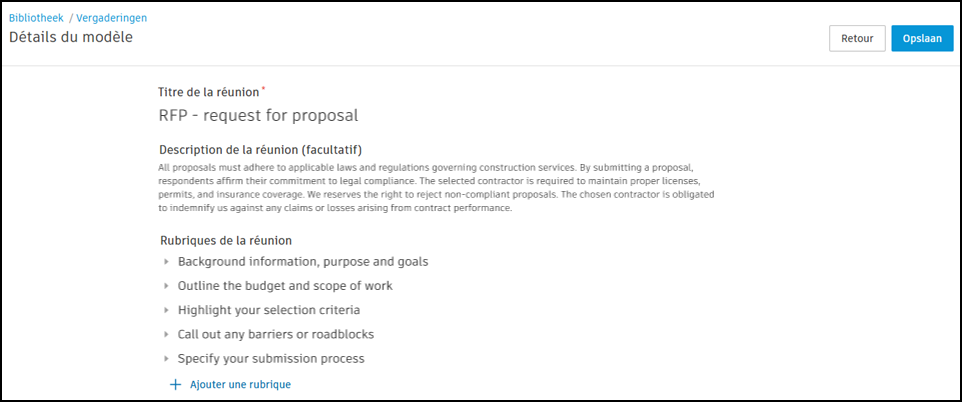This screenshot has height=402, width=962.
Task: Click into the meeting description text
Action: tap(440, 187)
